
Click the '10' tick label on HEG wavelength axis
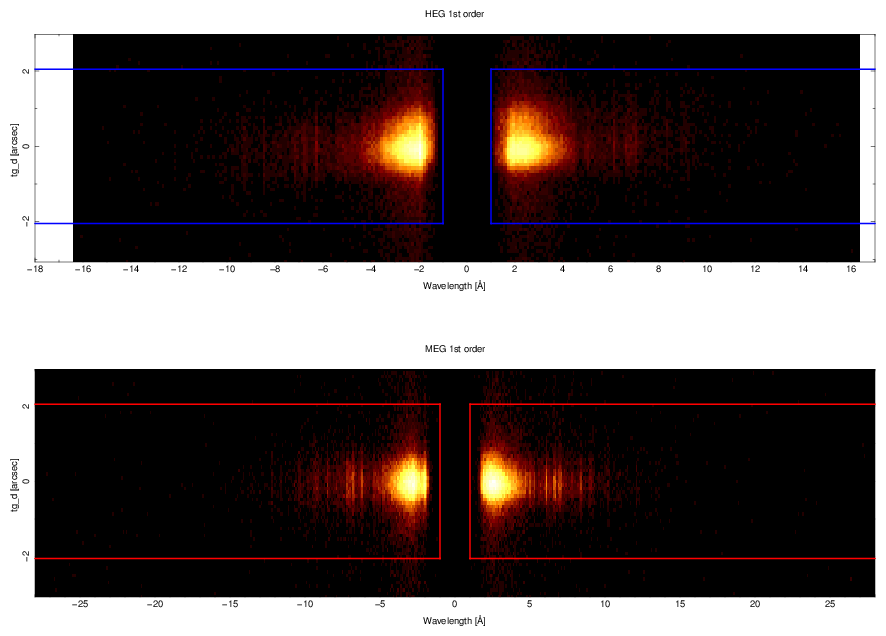coord(707,269)
